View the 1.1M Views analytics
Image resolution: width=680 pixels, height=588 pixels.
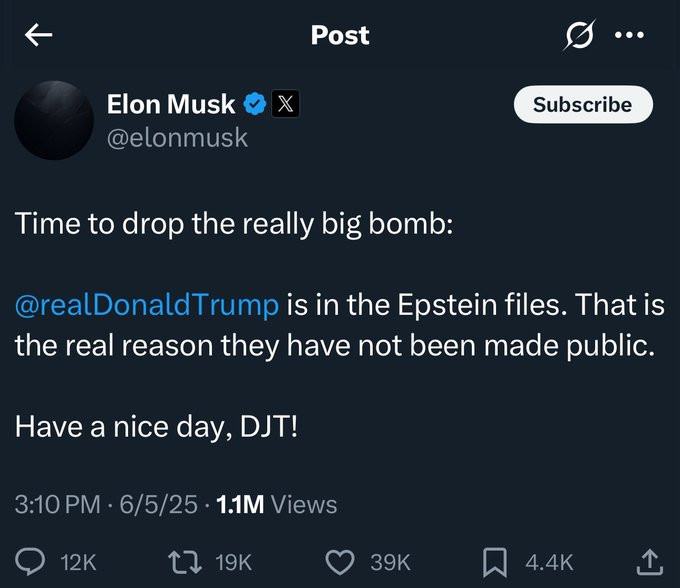coord(276,505)
